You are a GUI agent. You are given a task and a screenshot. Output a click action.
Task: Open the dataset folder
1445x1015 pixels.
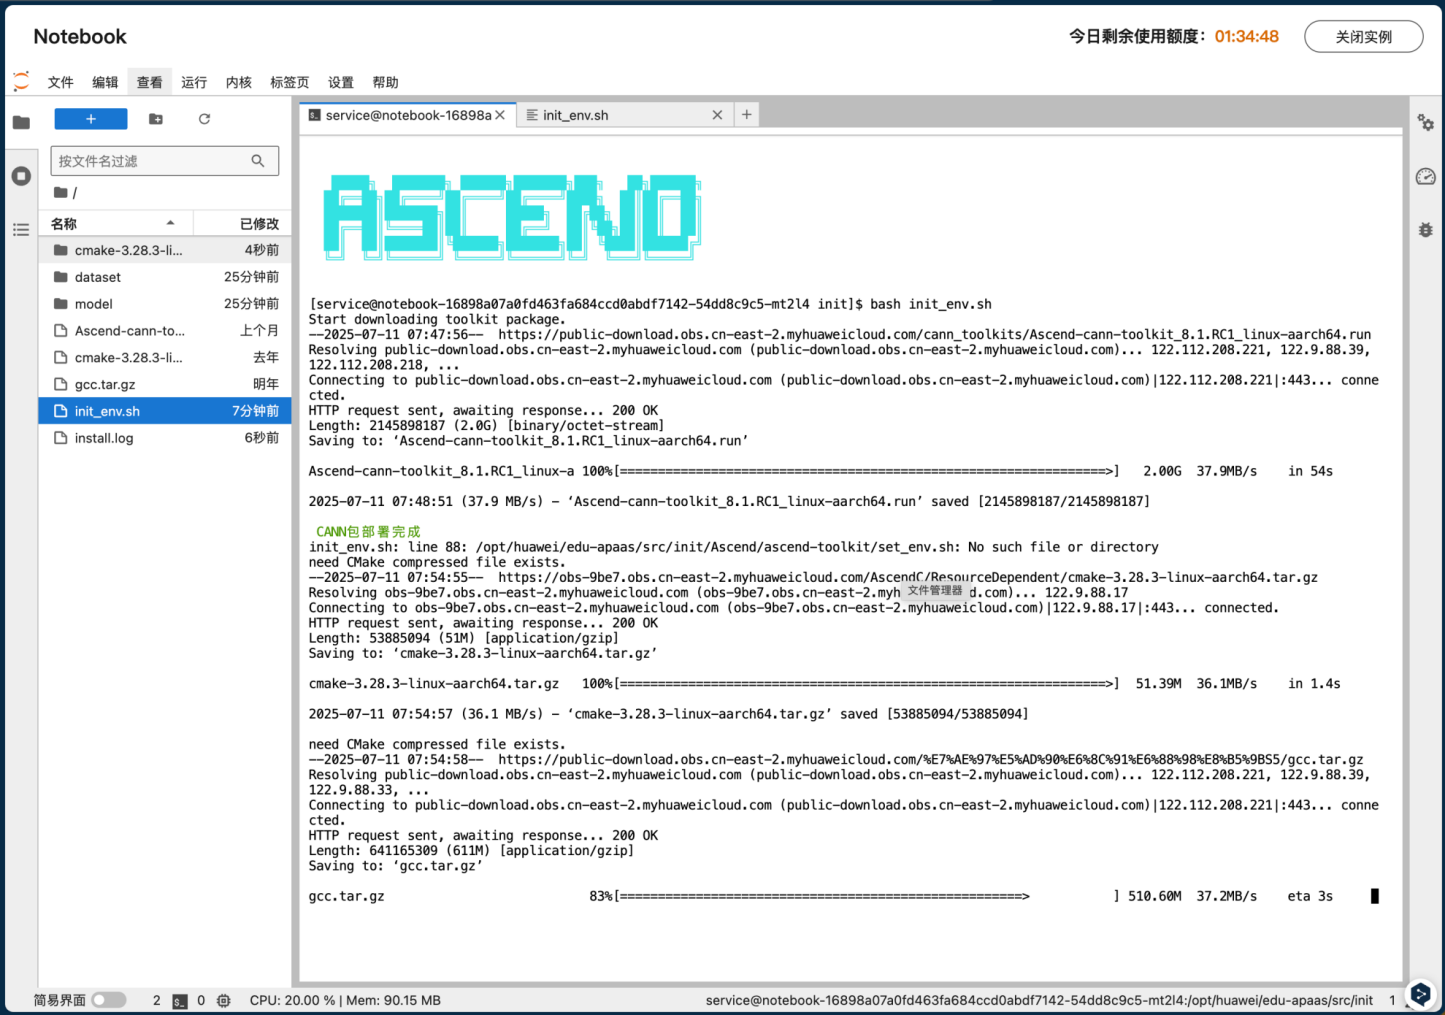pos(165,277)
